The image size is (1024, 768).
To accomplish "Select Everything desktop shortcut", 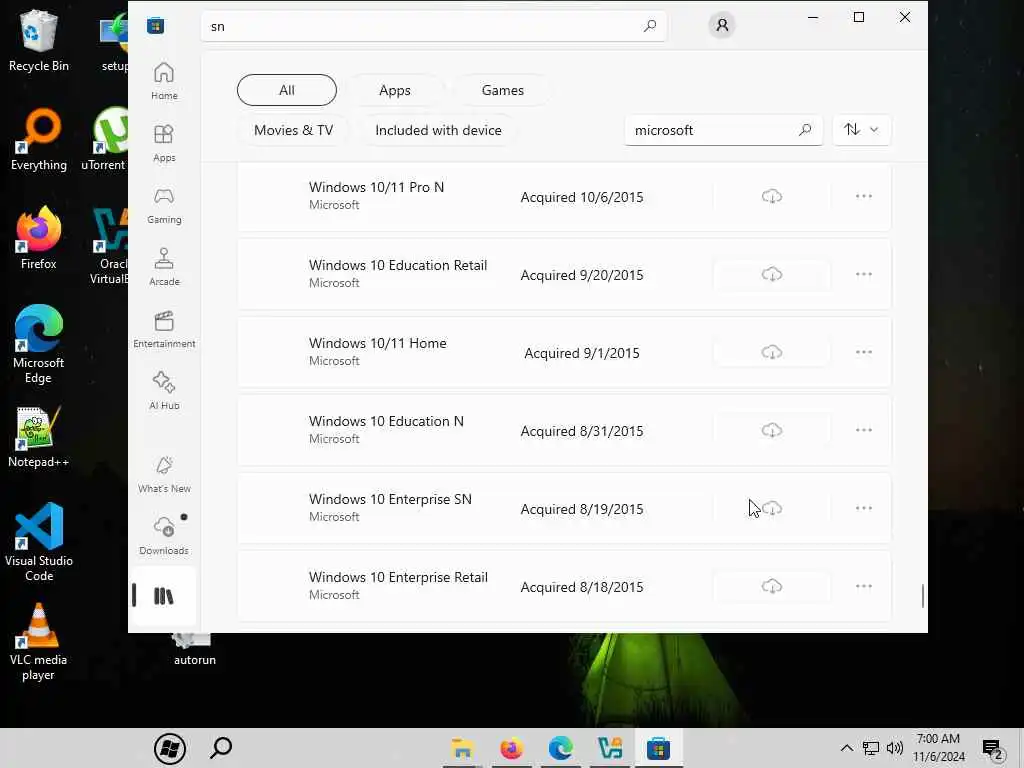I will [x=39, y=140].
